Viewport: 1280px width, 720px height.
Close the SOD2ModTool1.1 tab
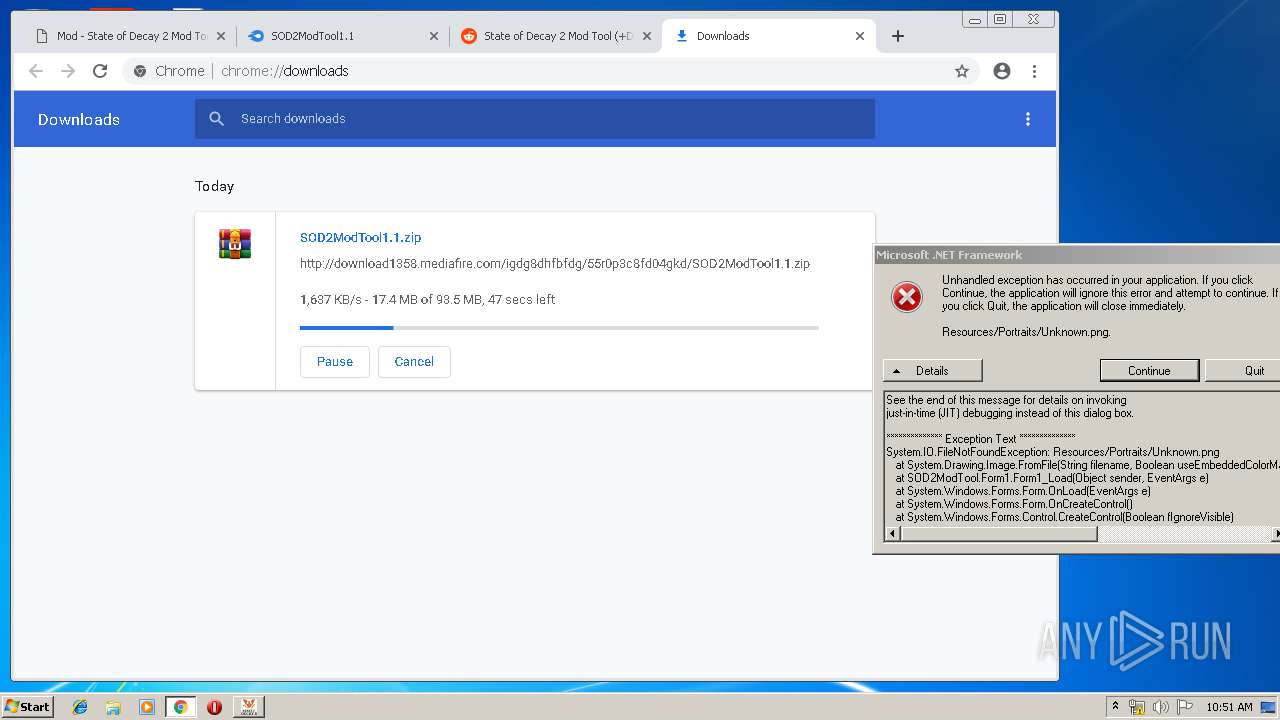[434, 36]
